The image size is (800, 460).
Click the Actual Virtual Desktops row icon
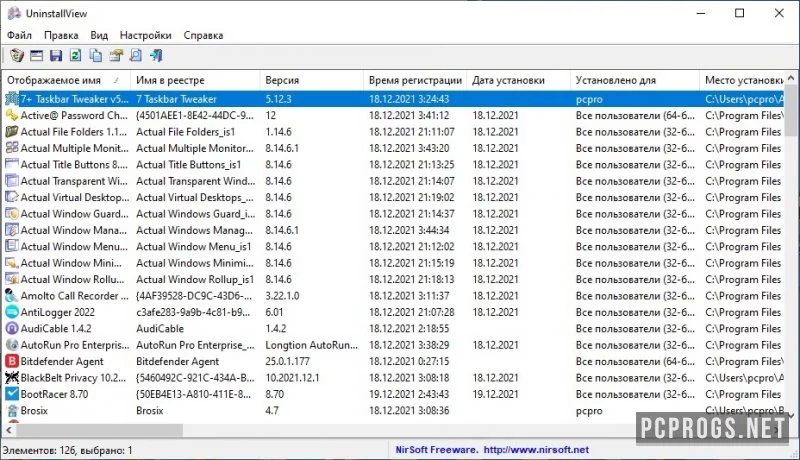point(12,197)
